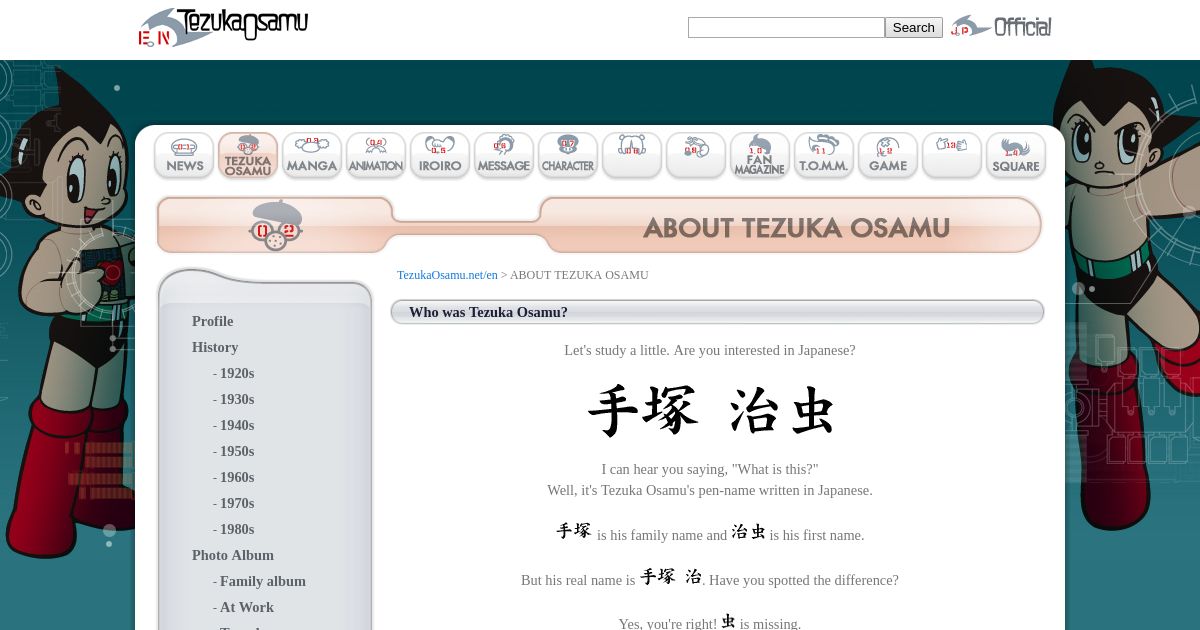Open History in the sidebar
1200x630 pixels.
click(x=215, y=347)
